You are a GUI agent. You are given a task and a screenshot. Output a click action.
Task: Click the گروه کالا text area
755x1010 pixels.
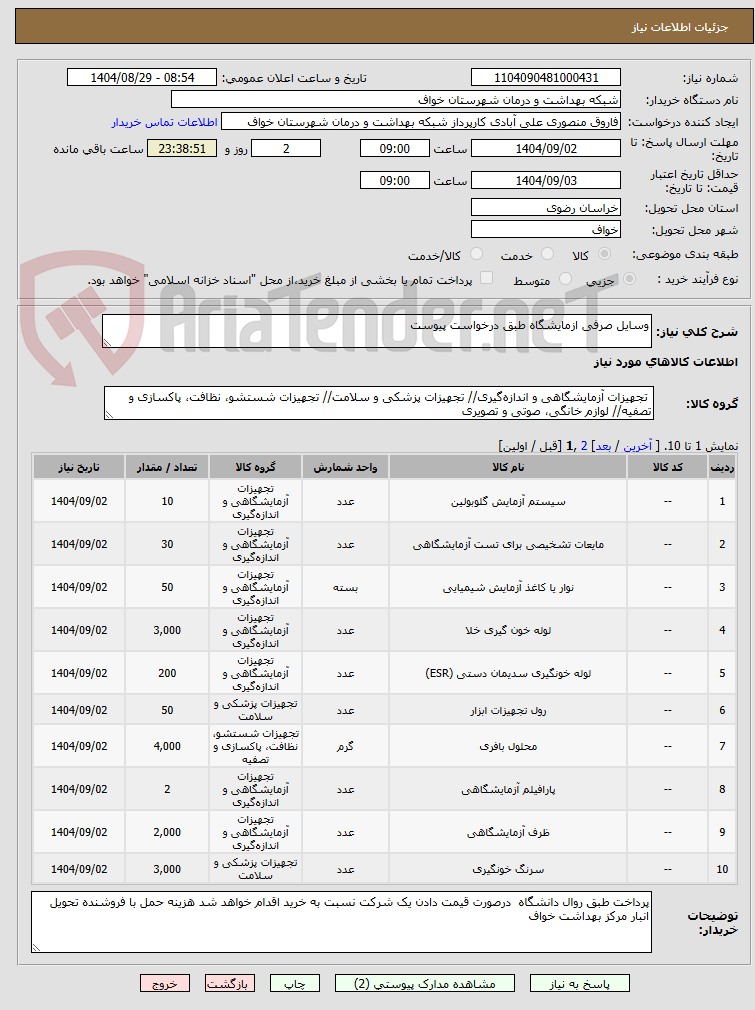(379, 403)
